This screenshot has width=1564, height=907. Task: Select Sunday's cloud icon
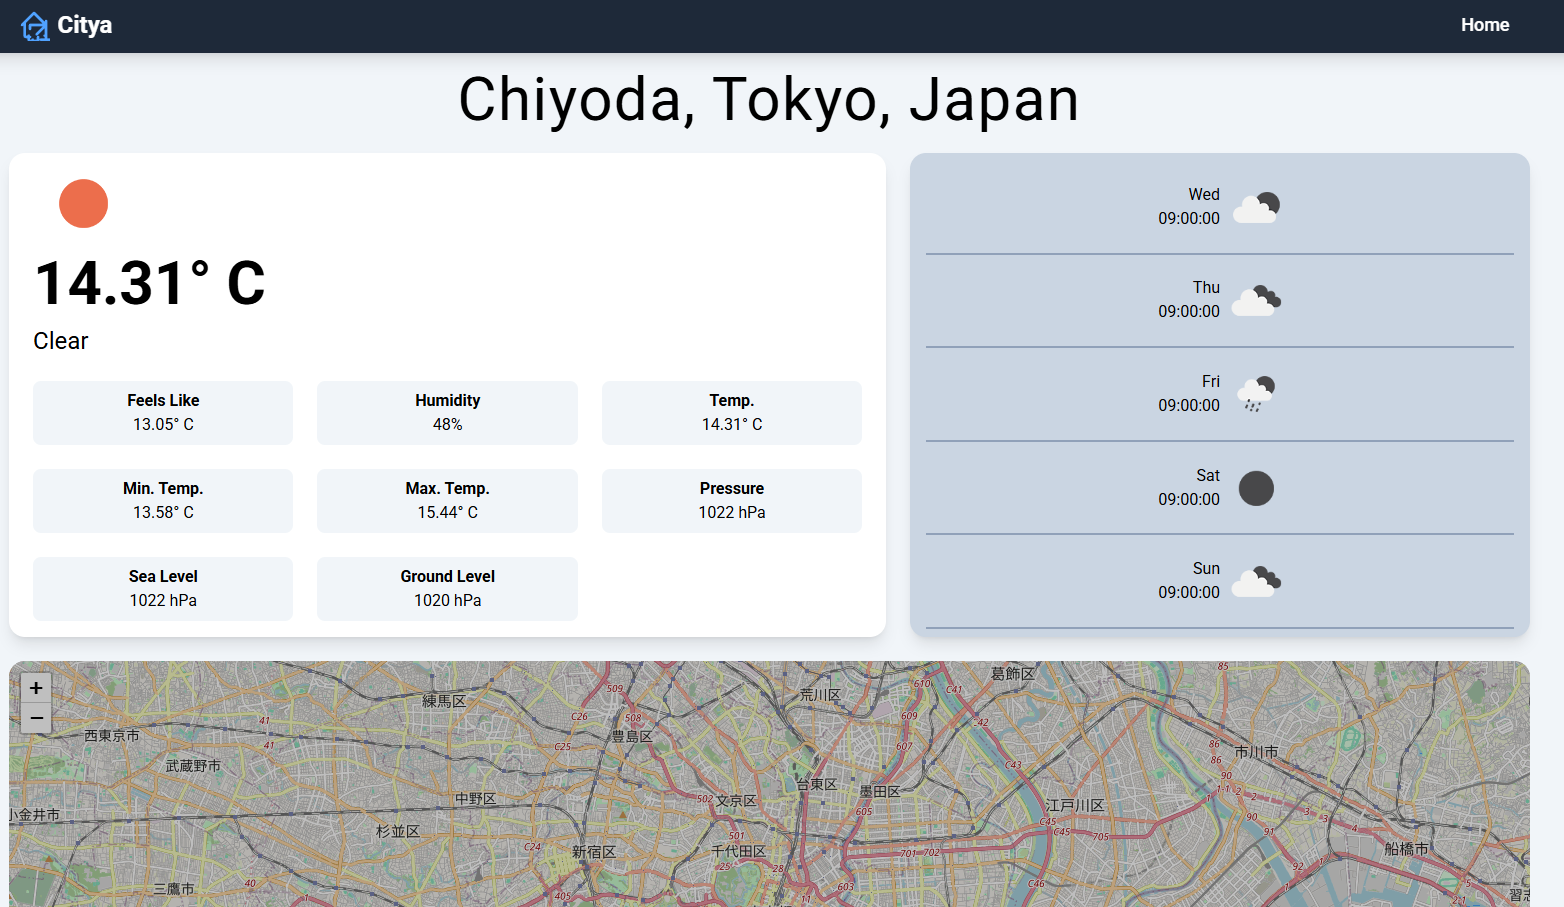[x=1256, y=580]
